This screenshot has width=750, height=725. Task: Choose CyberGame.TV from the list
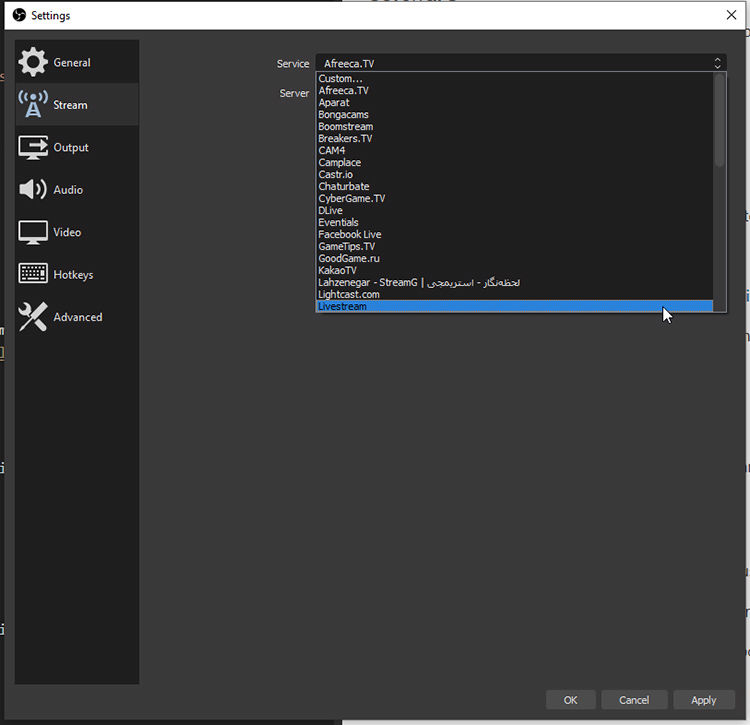(515, 198)
